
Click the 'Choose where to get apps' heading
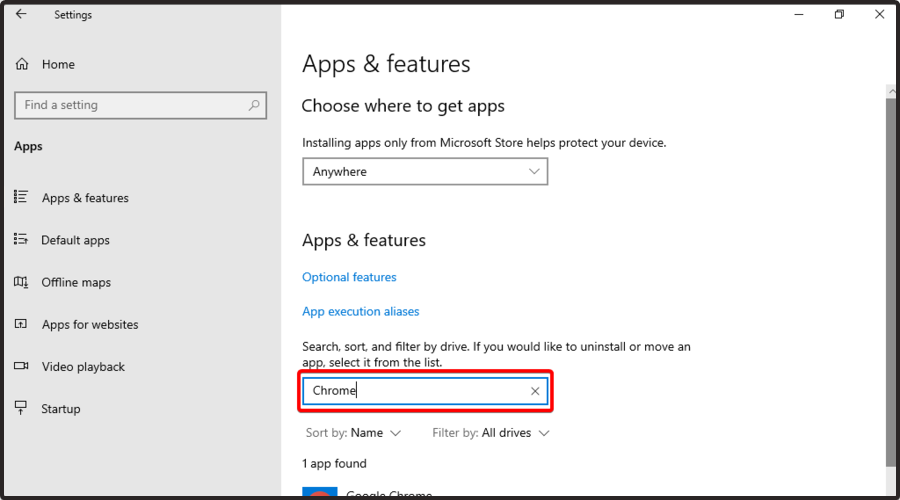click(x=403, y=106)
